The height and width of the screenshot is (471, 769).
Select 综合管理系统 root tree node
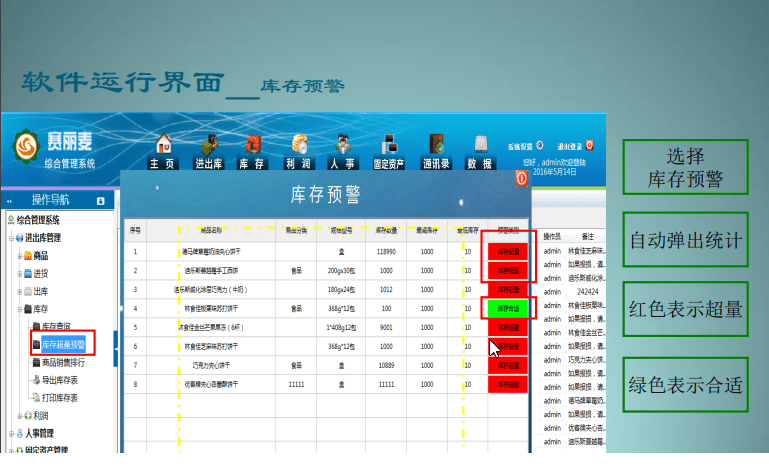[38, 220]
